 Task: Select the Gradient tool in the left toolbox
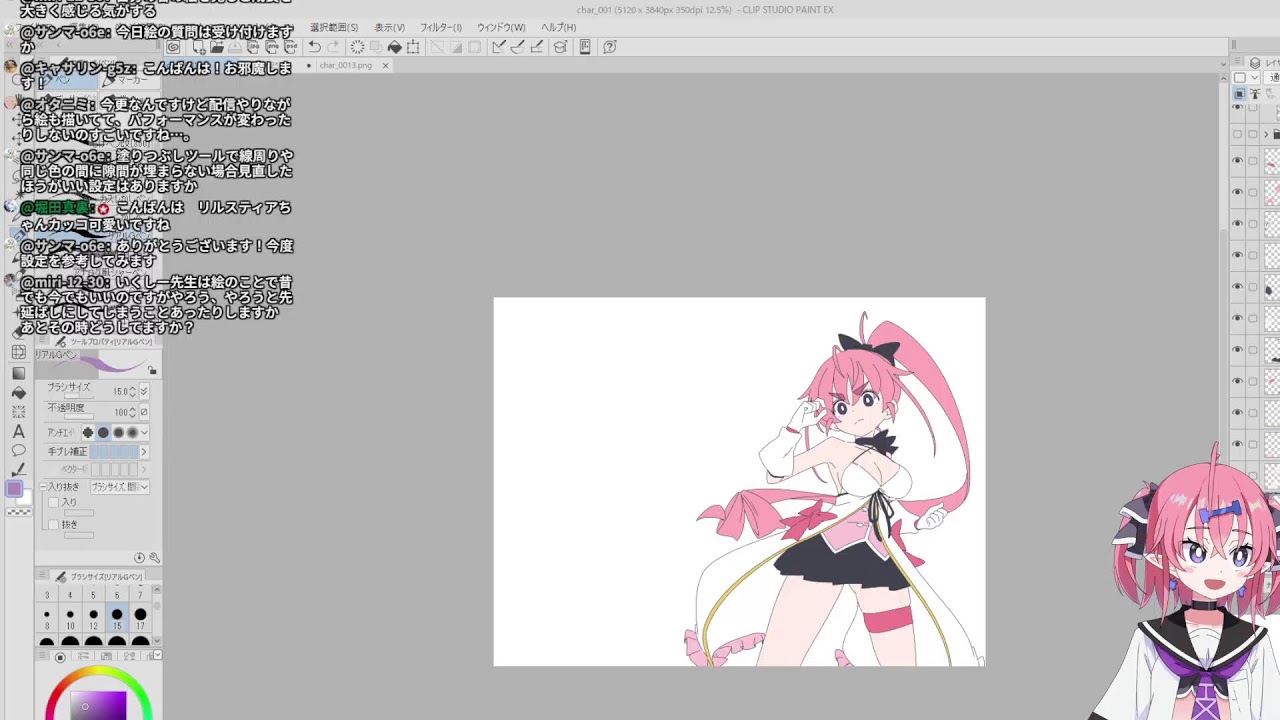click(x=18, y=374)
